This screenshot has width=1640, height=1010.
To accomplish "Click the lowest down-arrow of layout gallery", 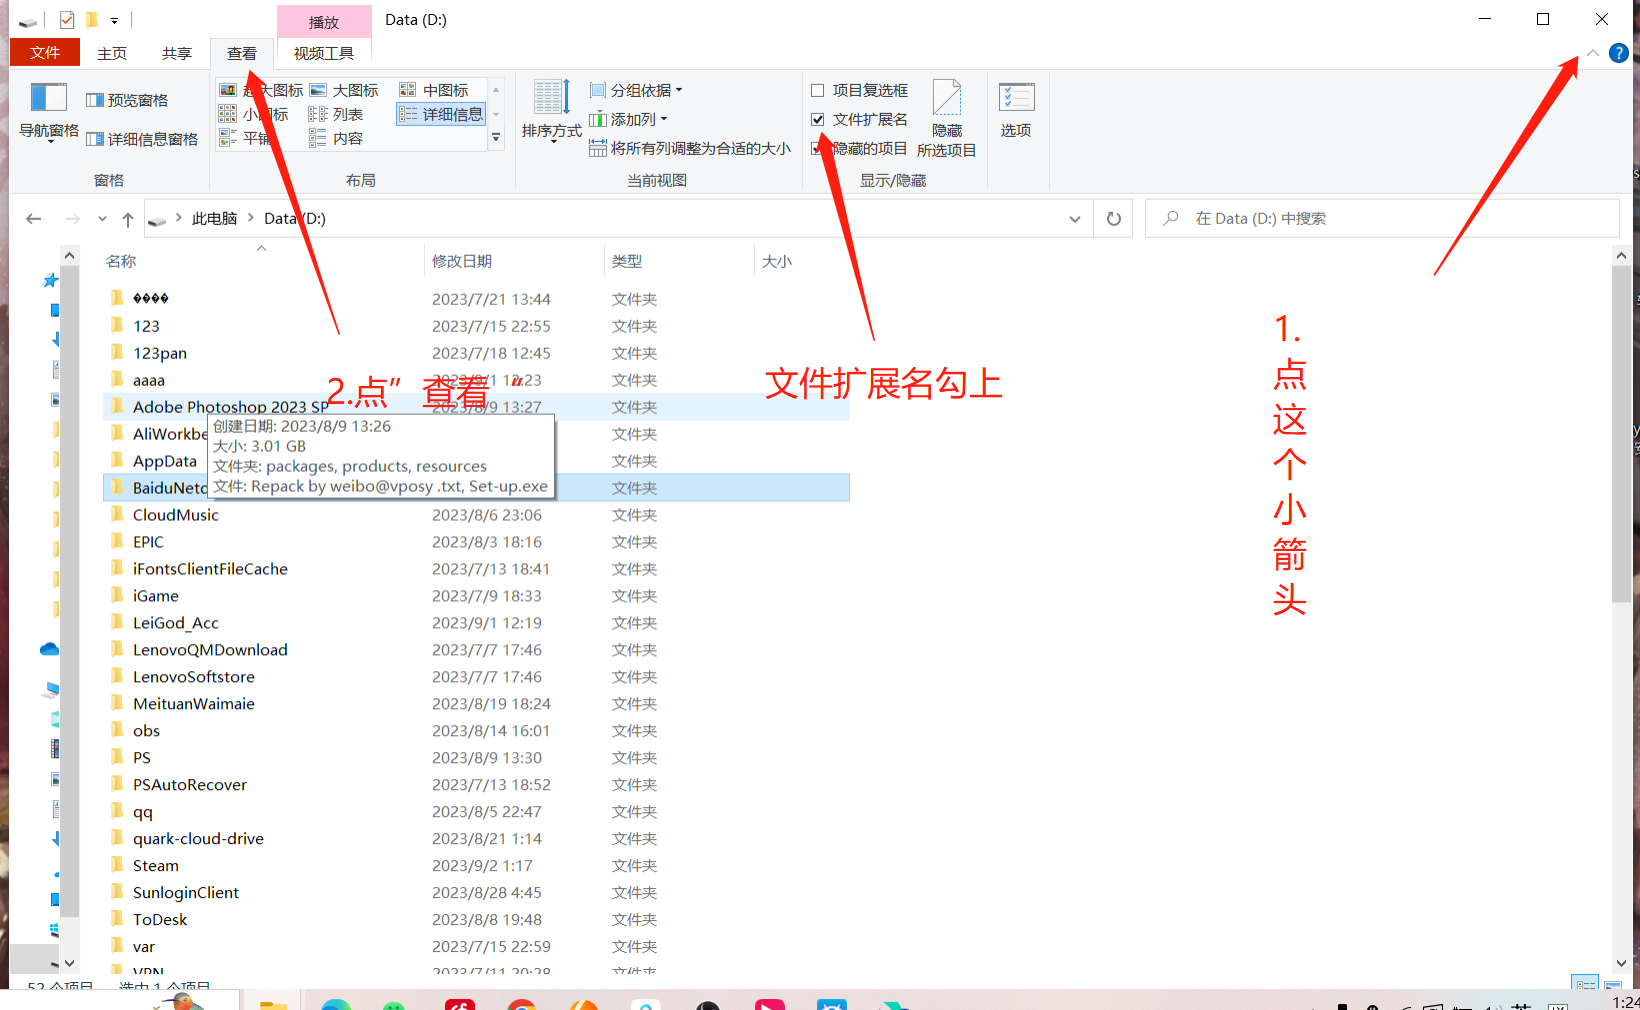I will [x=496, y=137].
